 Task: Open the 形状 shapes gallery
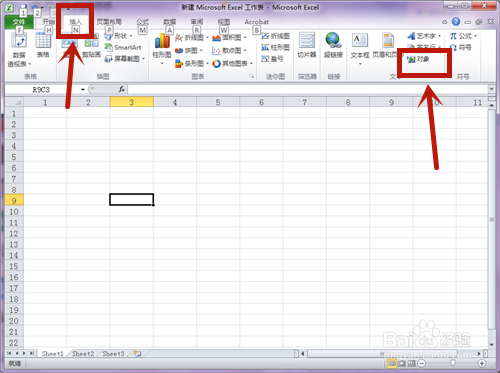coord(118,36)
